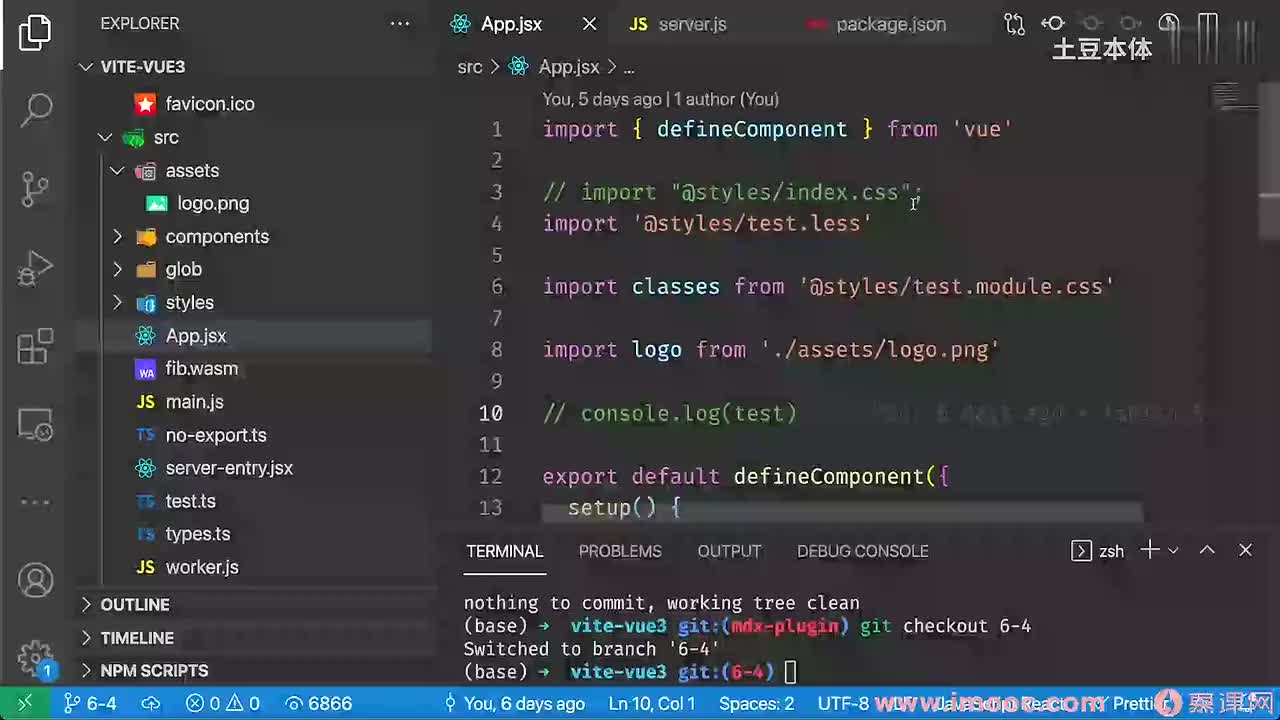This screenshot has height=720, width=1280.
Task: Open no-export.ts in the explorer
Action: 216,435
